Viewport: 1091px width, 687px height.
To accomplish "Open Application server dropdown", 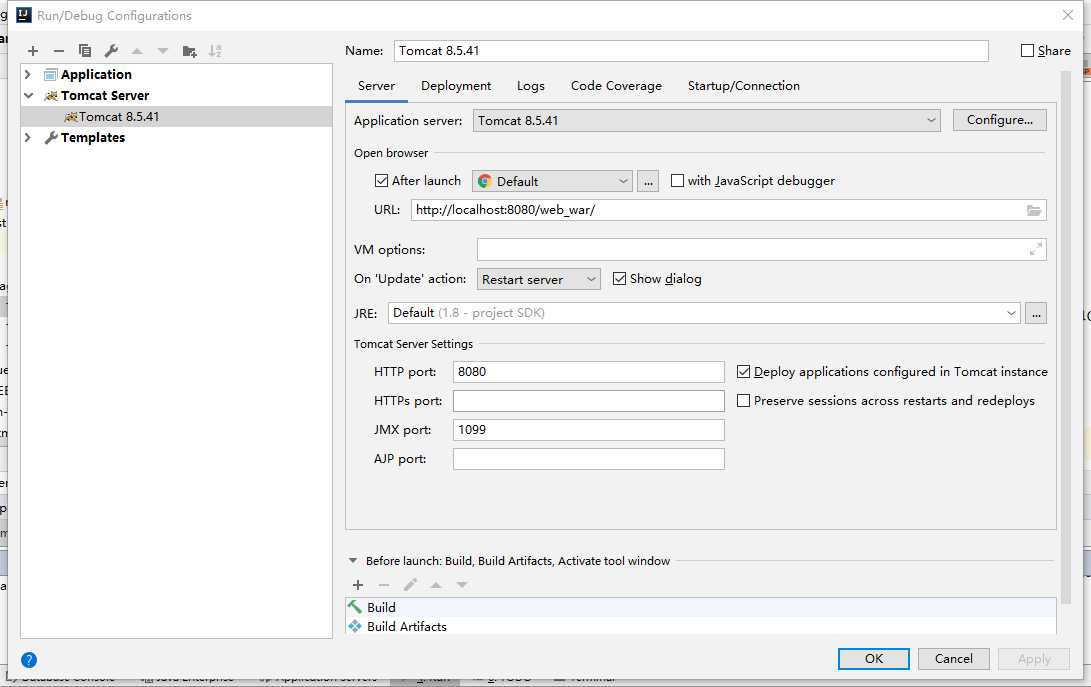I will [706, 120].
